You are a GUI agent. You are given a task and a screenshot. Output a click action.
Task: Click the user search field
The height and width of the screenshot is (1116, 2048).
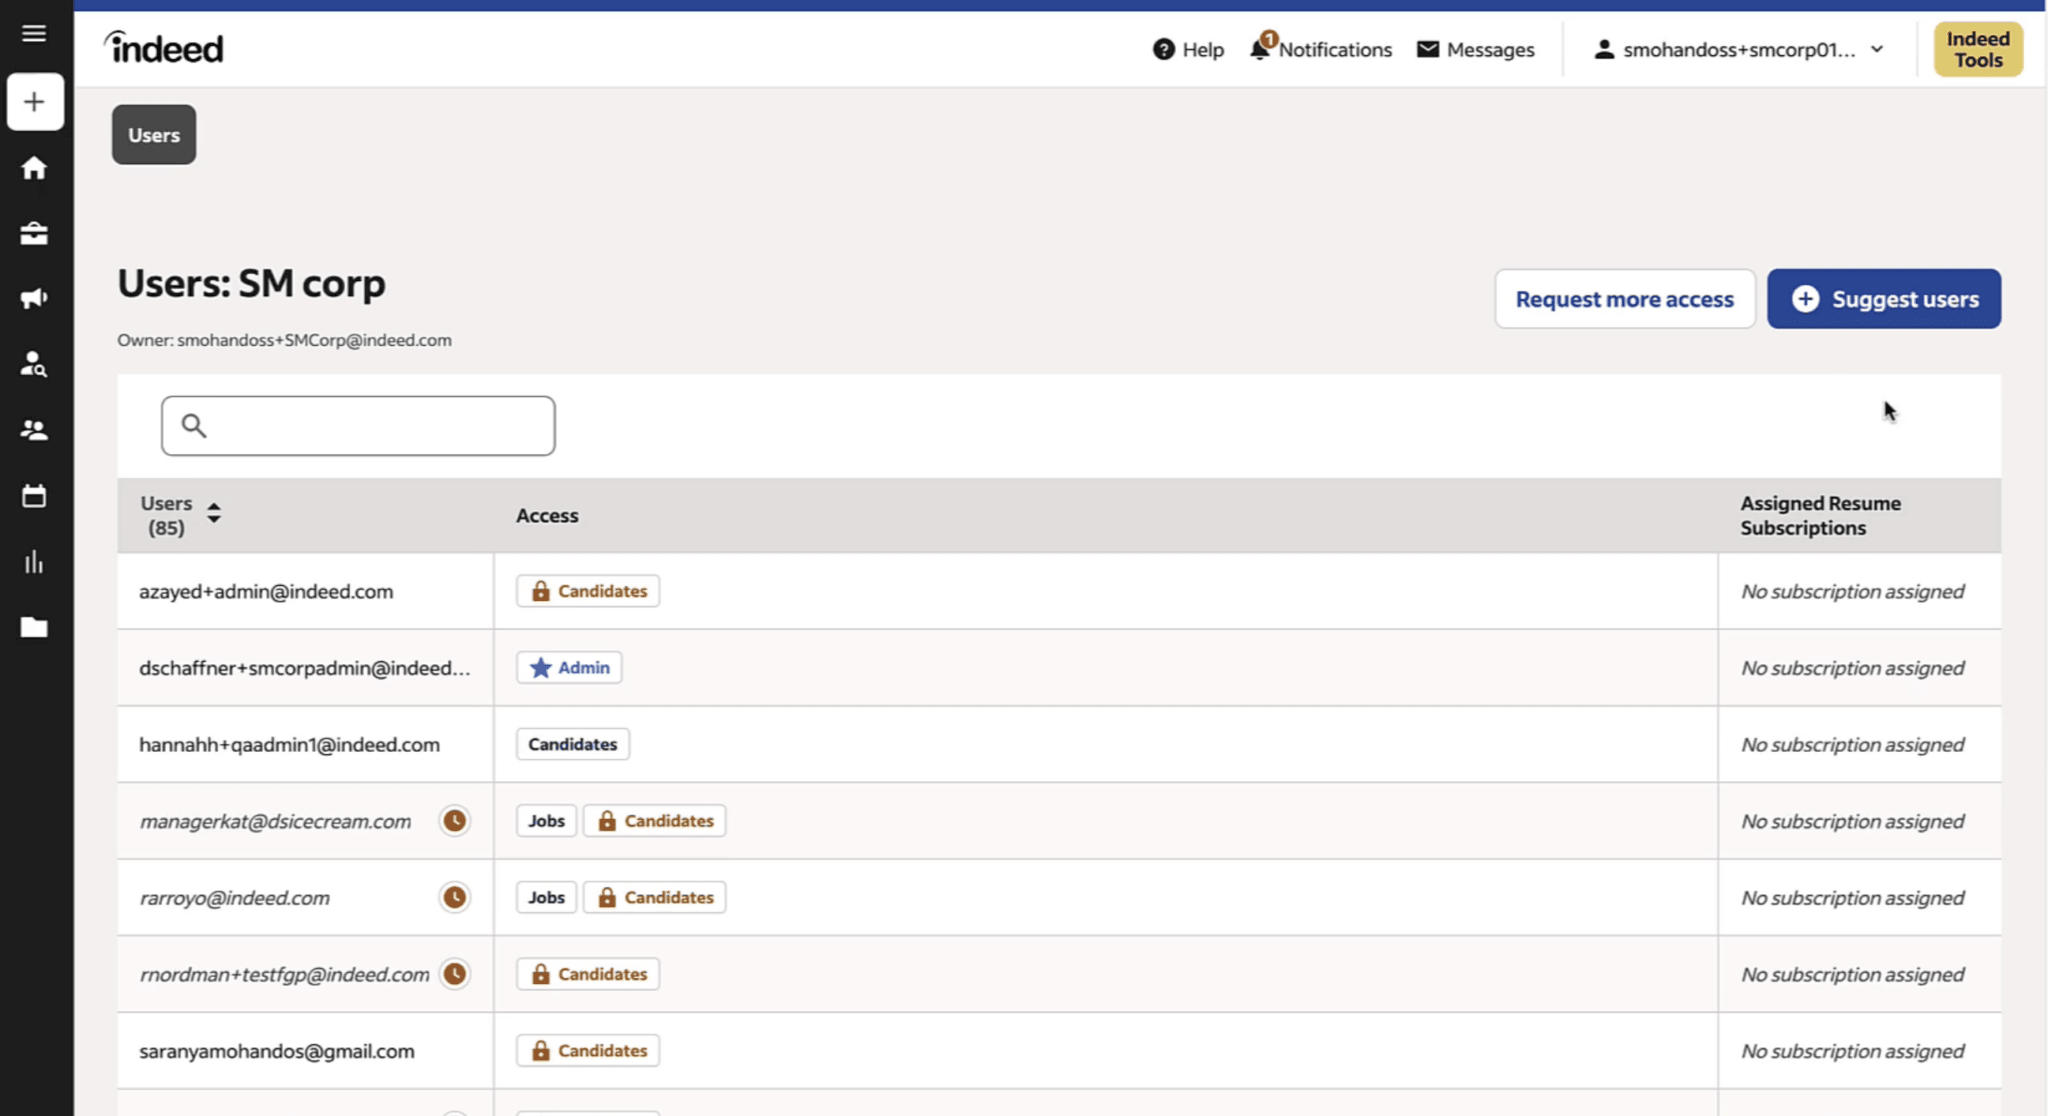coord(357,425)
